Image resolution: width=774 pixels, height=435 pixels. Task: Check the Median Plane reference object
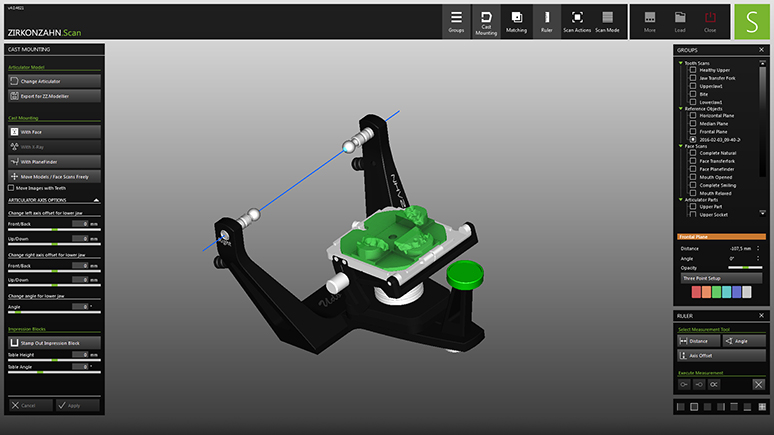(x=694, y=123)
